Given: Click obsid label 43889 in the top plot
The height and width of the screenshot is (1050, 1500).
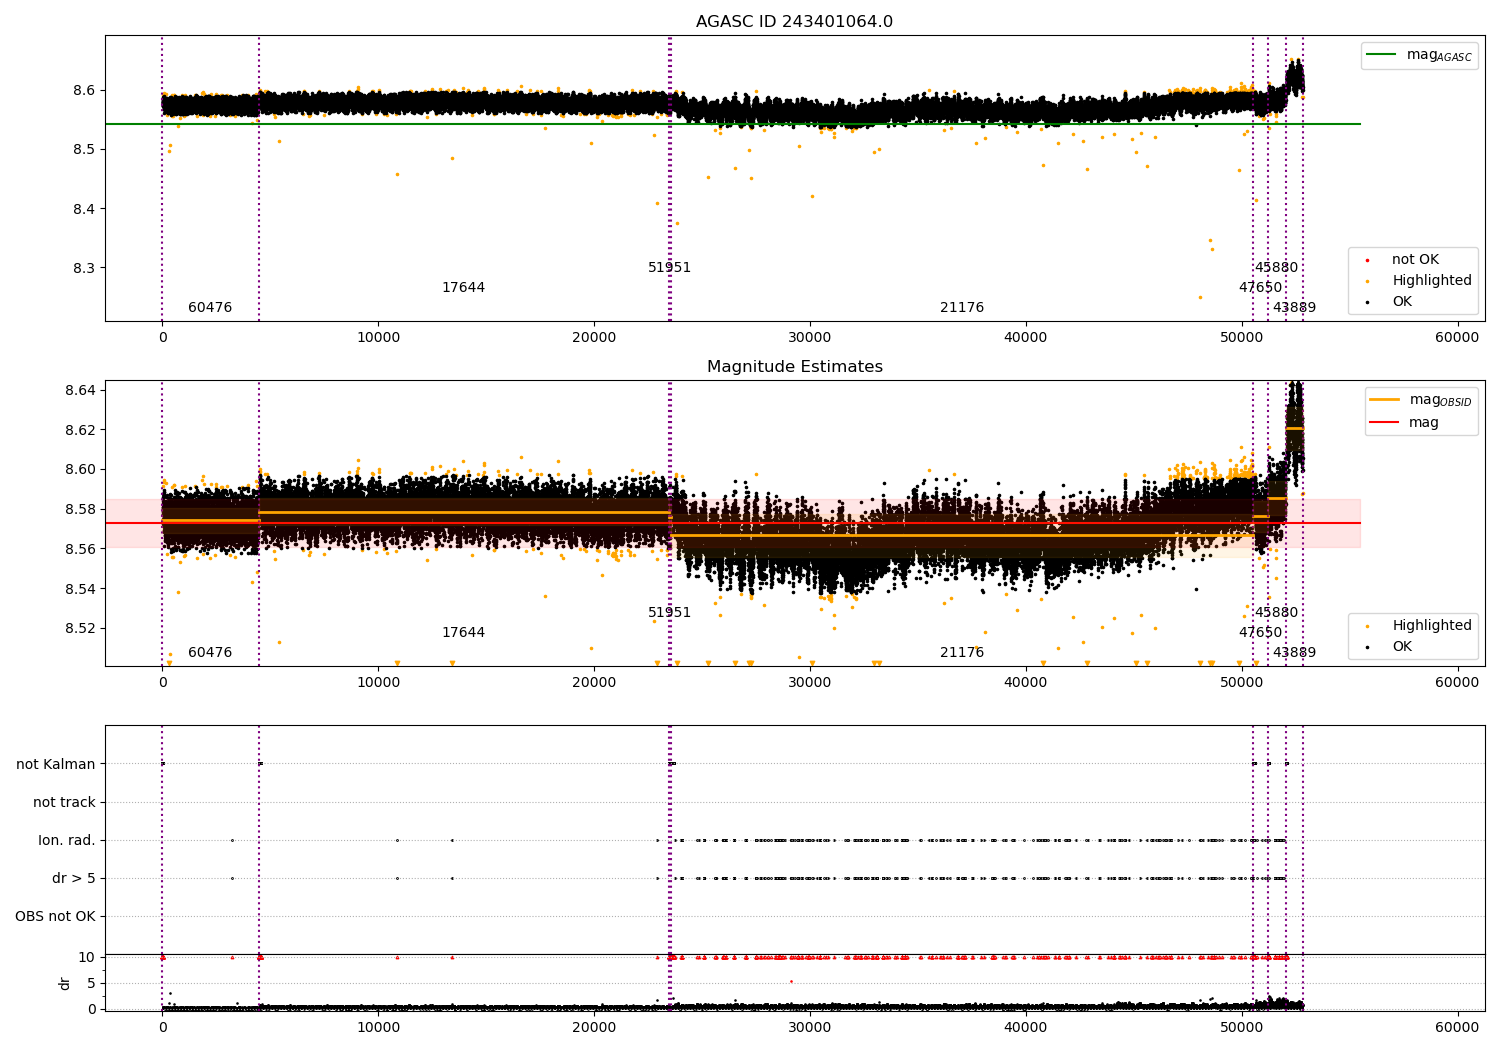Looking at the screenshot, I should pyautogui.click(x=1294, y=308).
